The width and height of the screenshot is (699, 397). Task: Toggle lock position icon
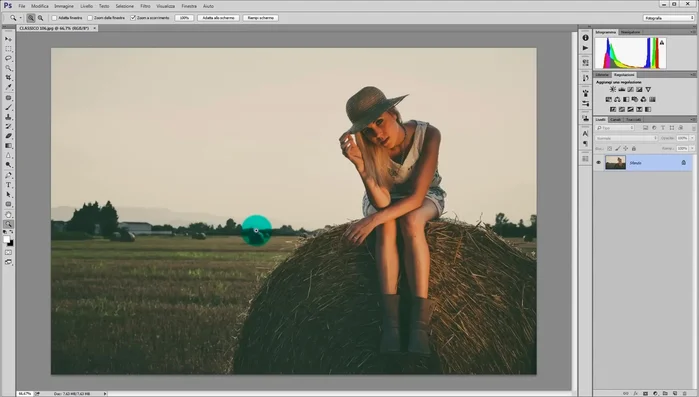click(625, 148)
